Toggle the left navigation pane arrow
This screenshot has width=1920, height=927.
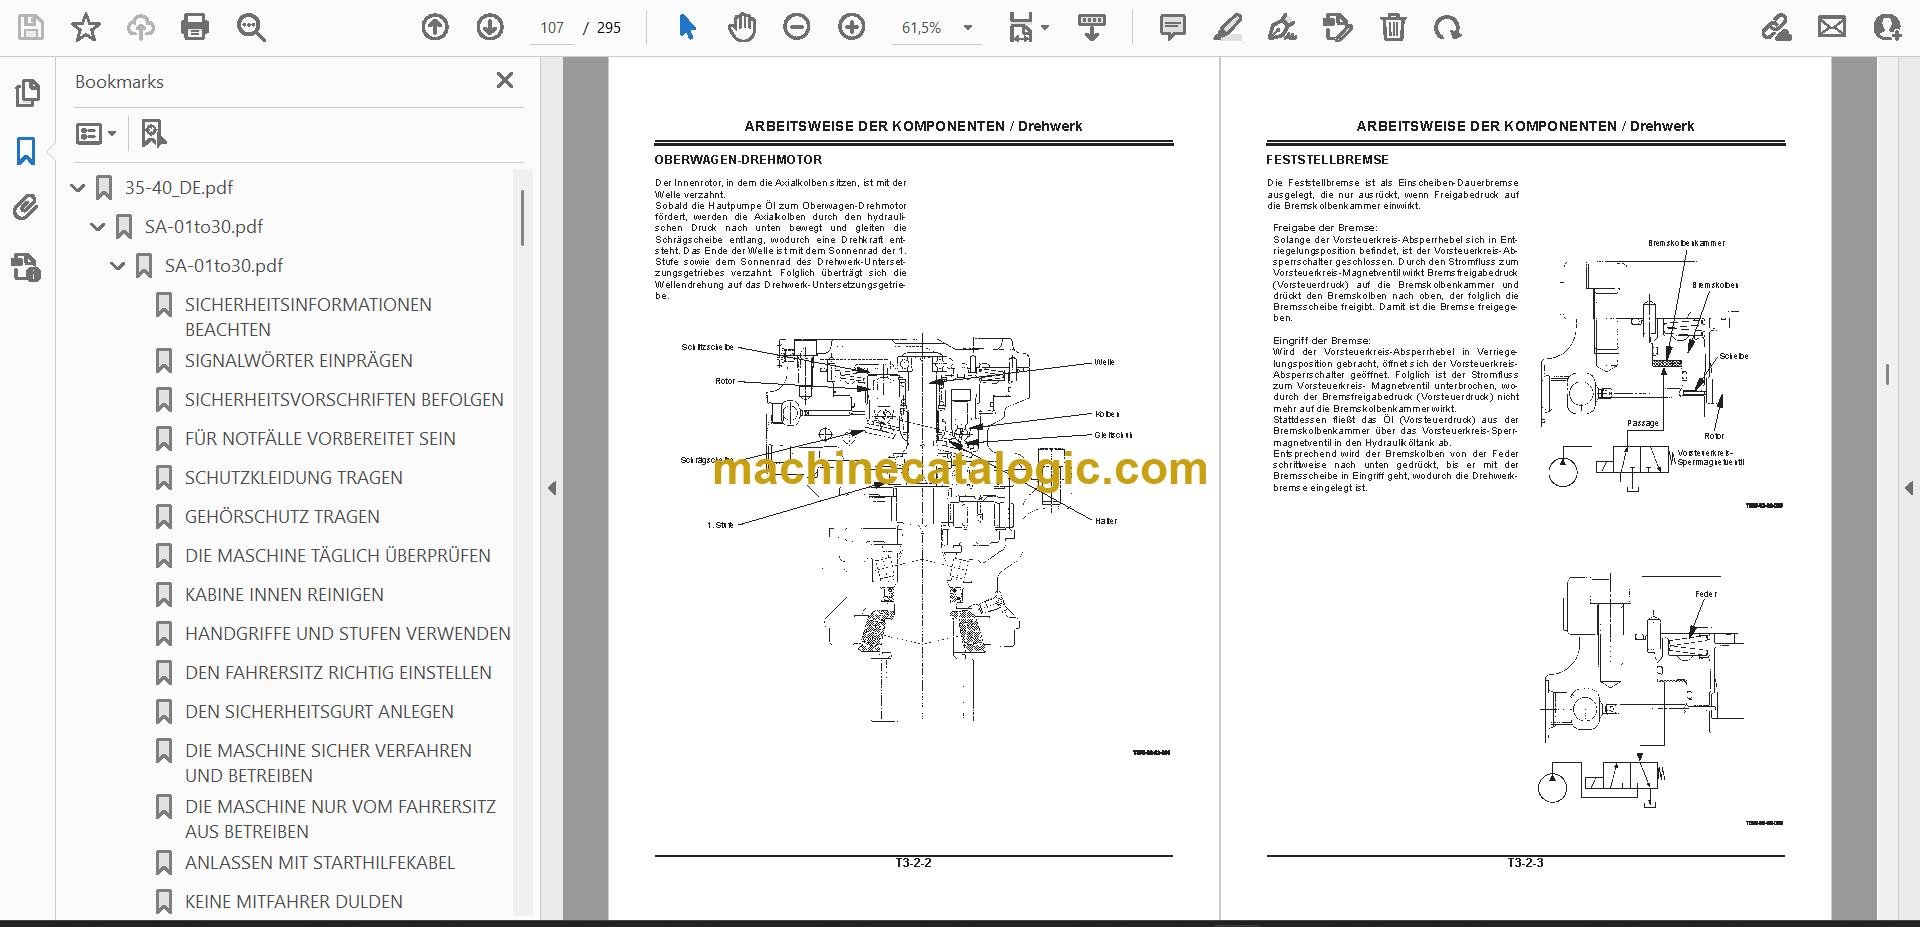pos(552,488)
